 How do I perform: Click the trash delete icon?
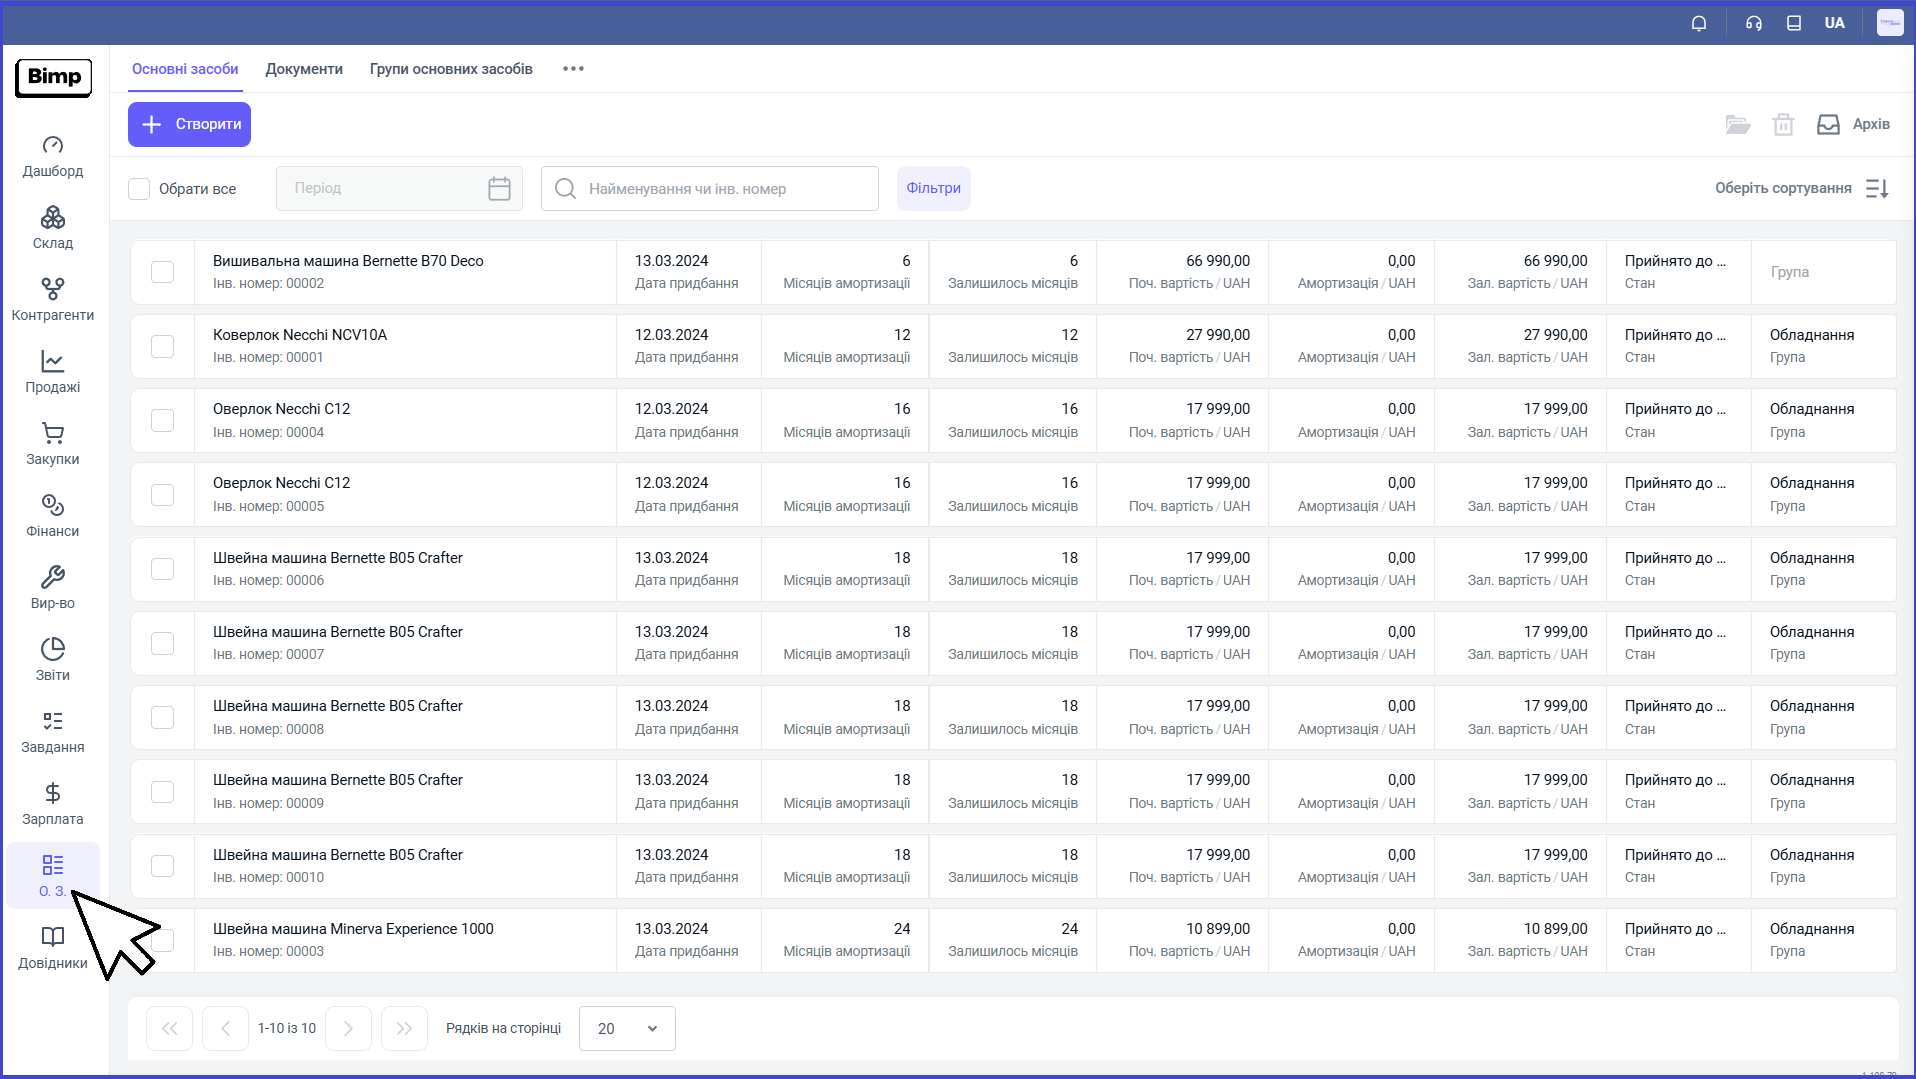click(1783, 125)
